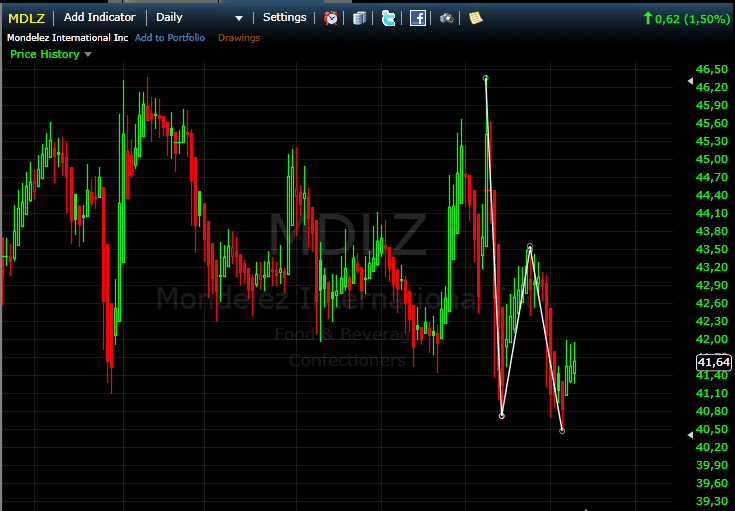Share chart via Facebook icon
735x511 pixels.
[418, 18]
